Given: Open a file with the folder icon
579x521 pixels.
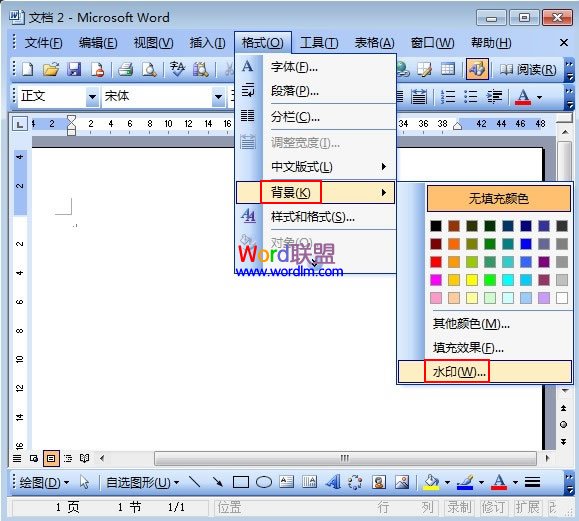Looking at the screenshot, I should (x=51, y=69).
